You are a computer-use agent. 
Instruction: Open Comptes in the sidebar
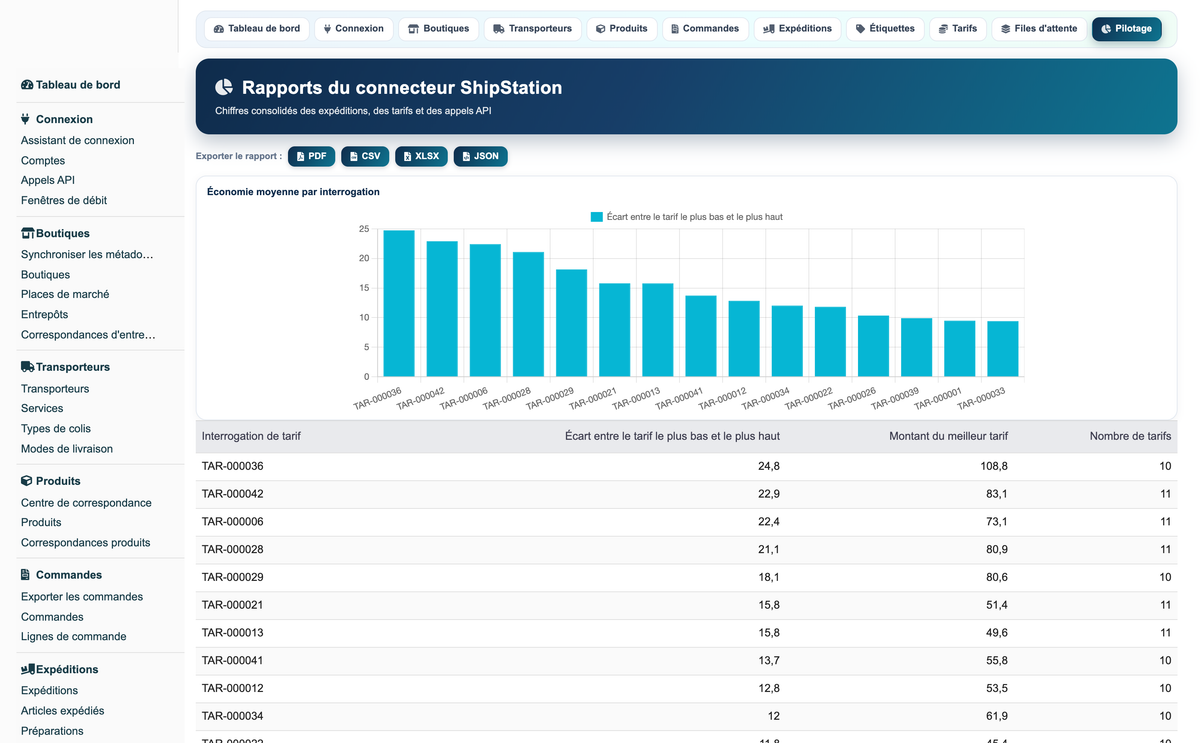click(43, 161)
